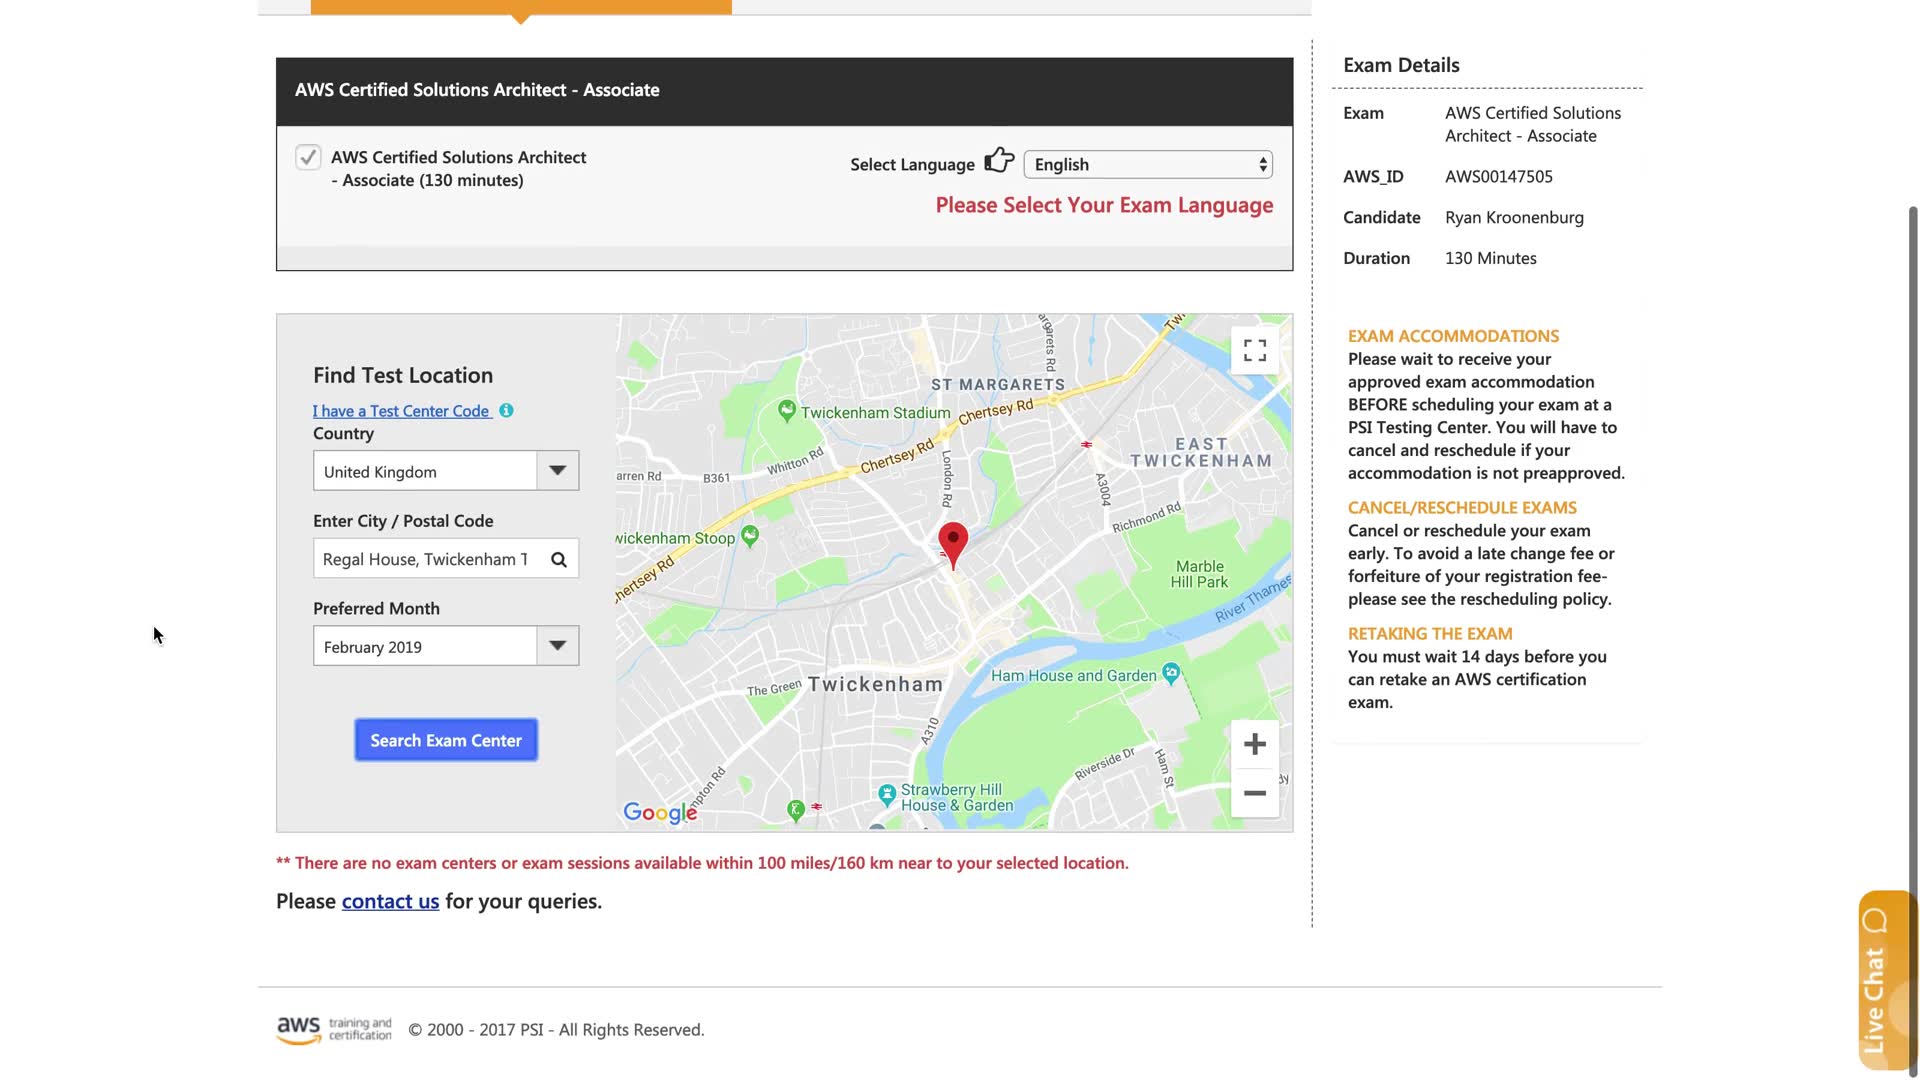Screen dimensions: 1920x1080
Task: Zoom out on the map
Action: (x=1254, y=793)
